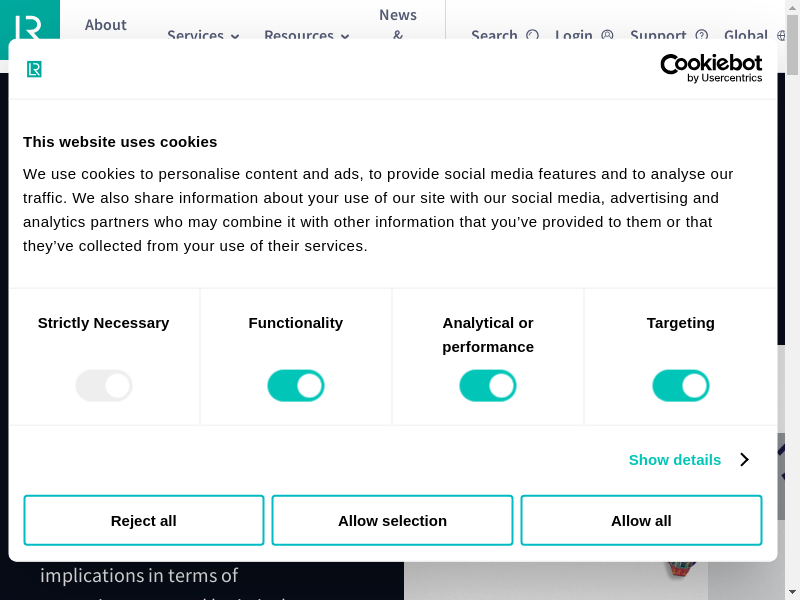The image size is (800, 600).
Task: Click the page vertical scrollbar thumb
Action: [793, 45]
